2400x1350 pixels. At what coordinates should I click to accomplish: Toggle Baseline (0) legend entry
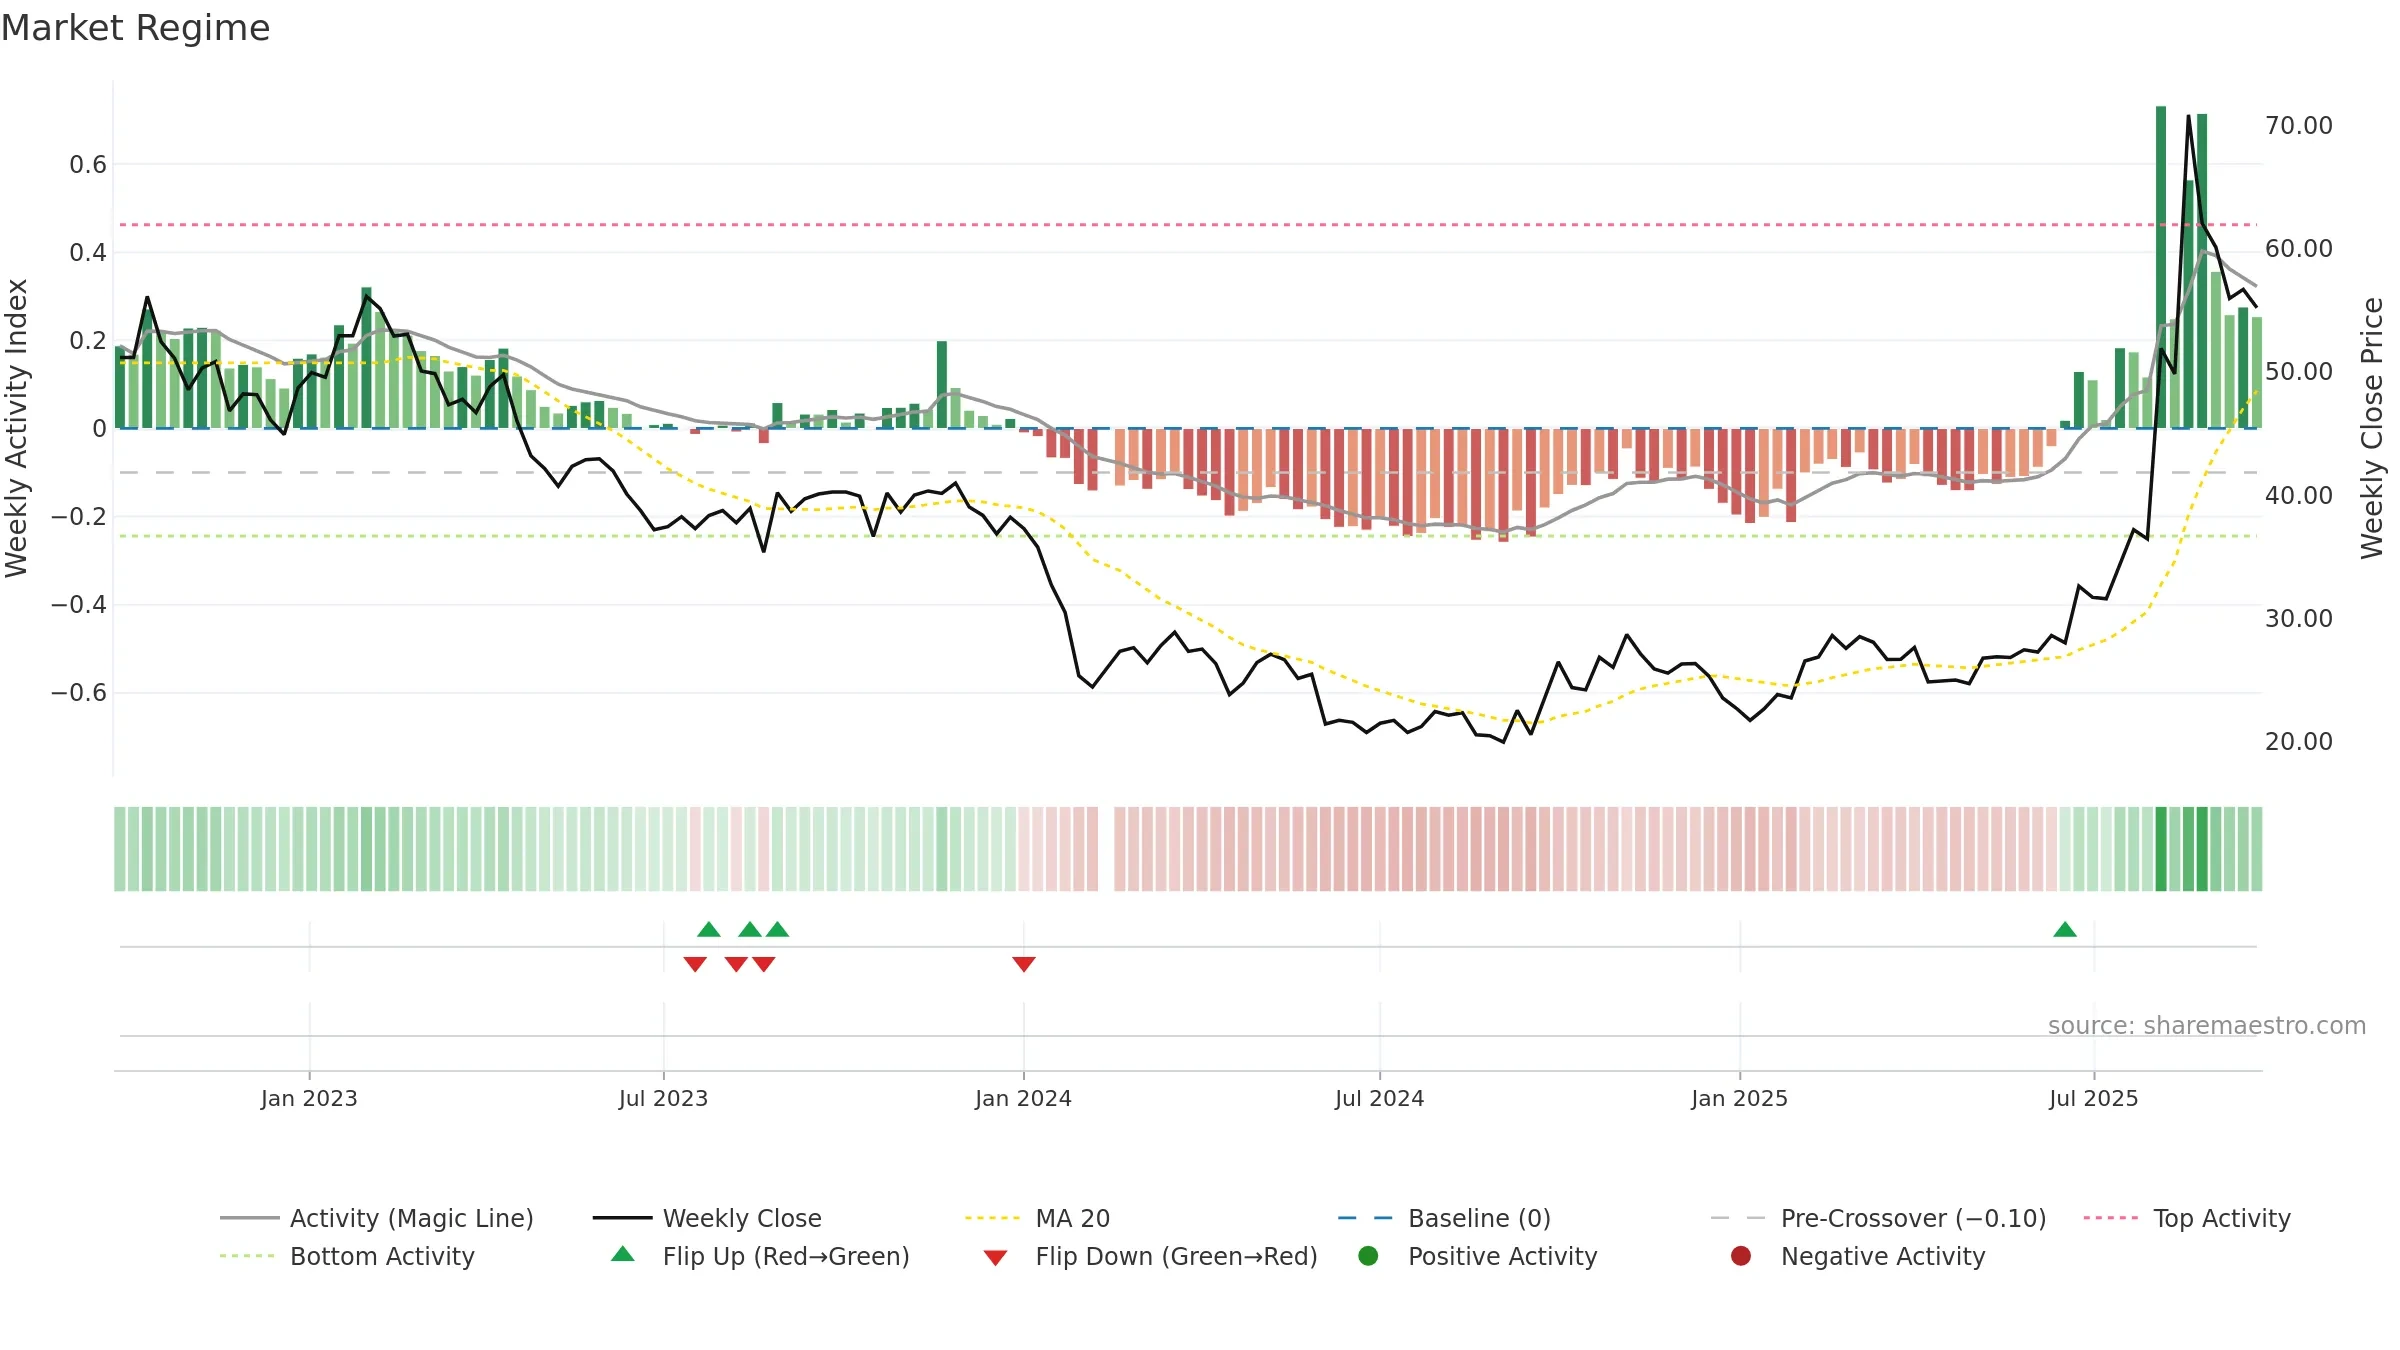(1444, 1218)
